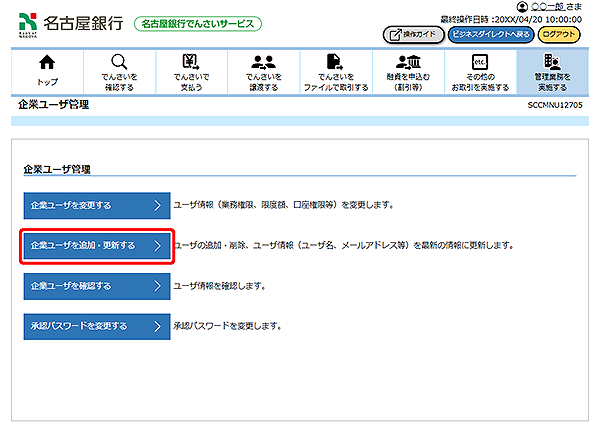Open 融資を申込む(割引等) bank icon
Image resolution: width=600 pixels, height=427 pixels.
click(408, 62)
